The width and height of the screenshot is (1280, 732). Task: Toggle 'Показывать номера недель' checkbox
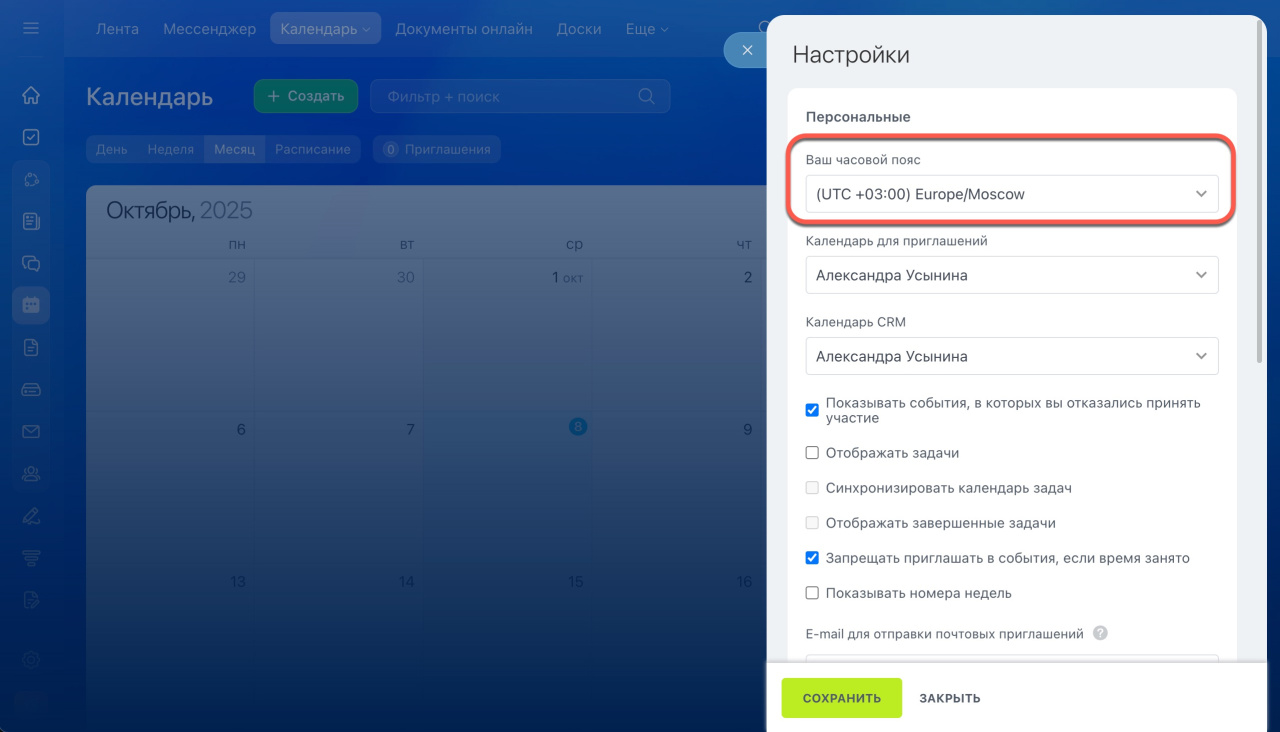812,593
